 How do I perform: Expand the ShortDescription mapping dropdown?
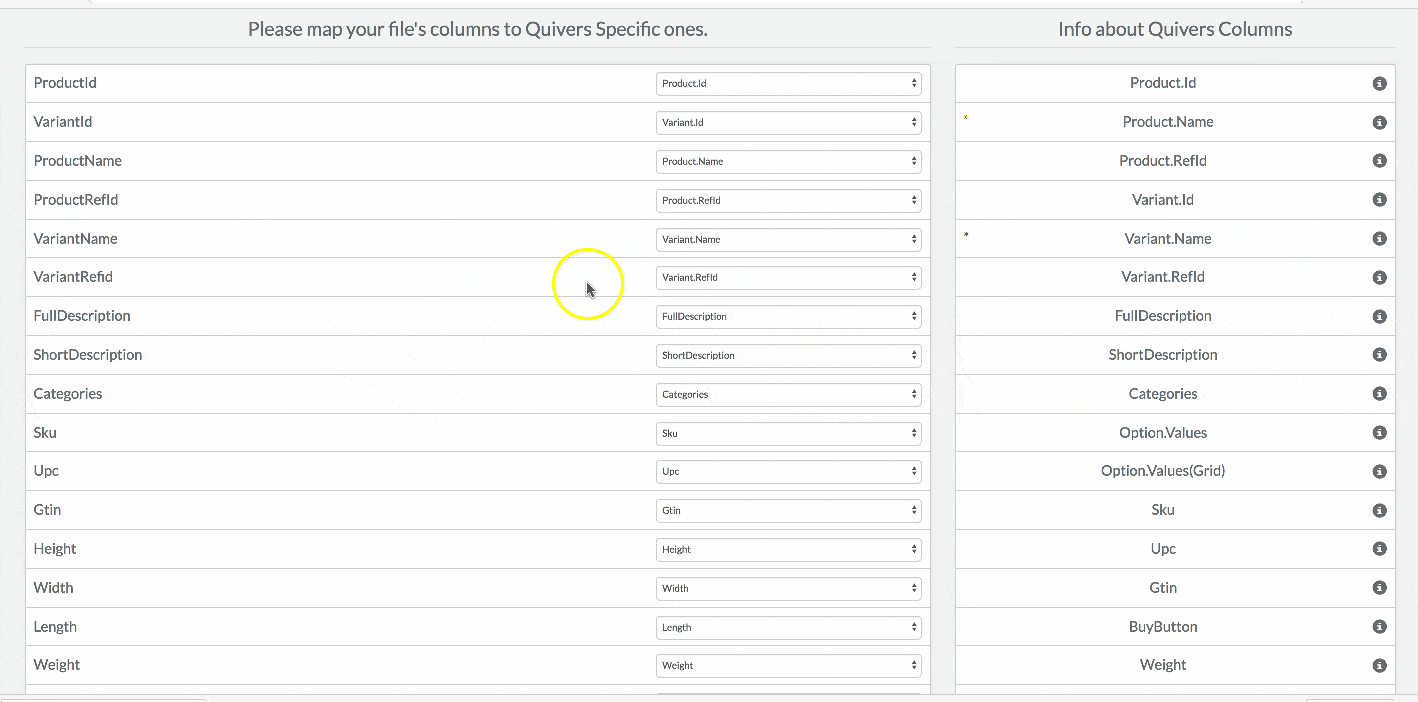(x=788, y=355)
